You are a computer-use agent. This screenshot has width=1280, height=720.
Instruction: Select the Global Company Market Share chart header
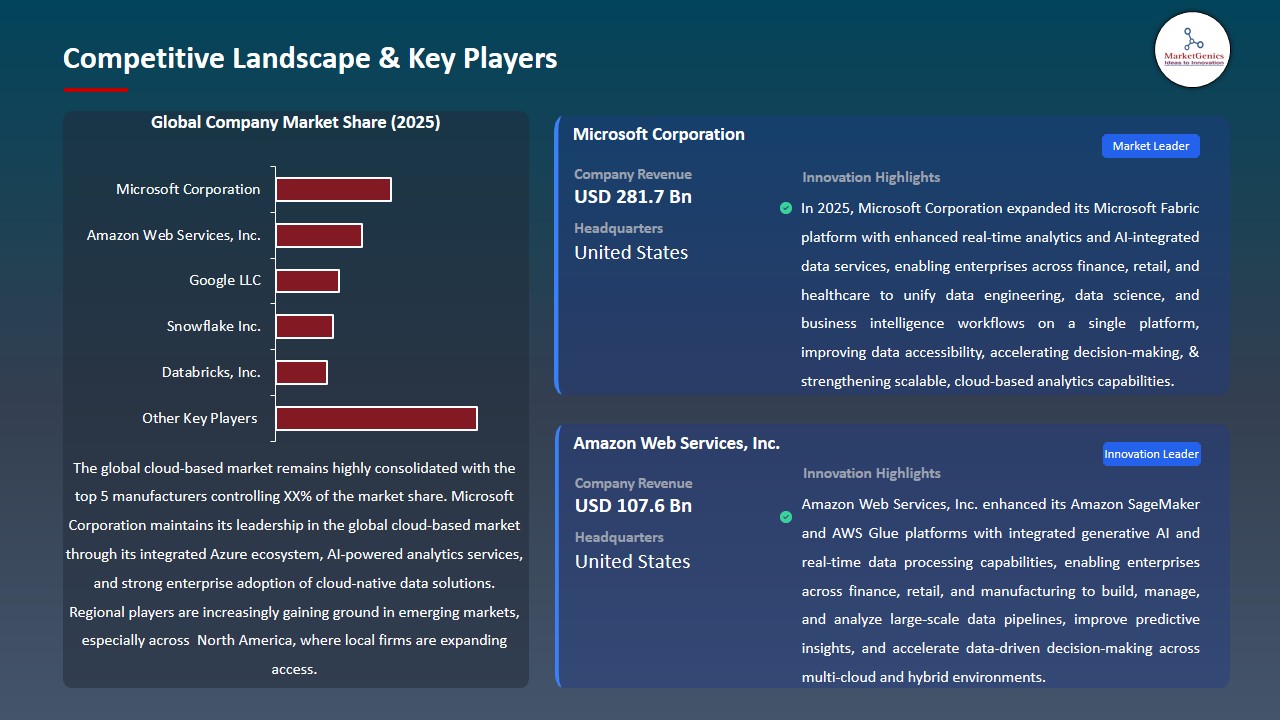click(x=295, y=122)
